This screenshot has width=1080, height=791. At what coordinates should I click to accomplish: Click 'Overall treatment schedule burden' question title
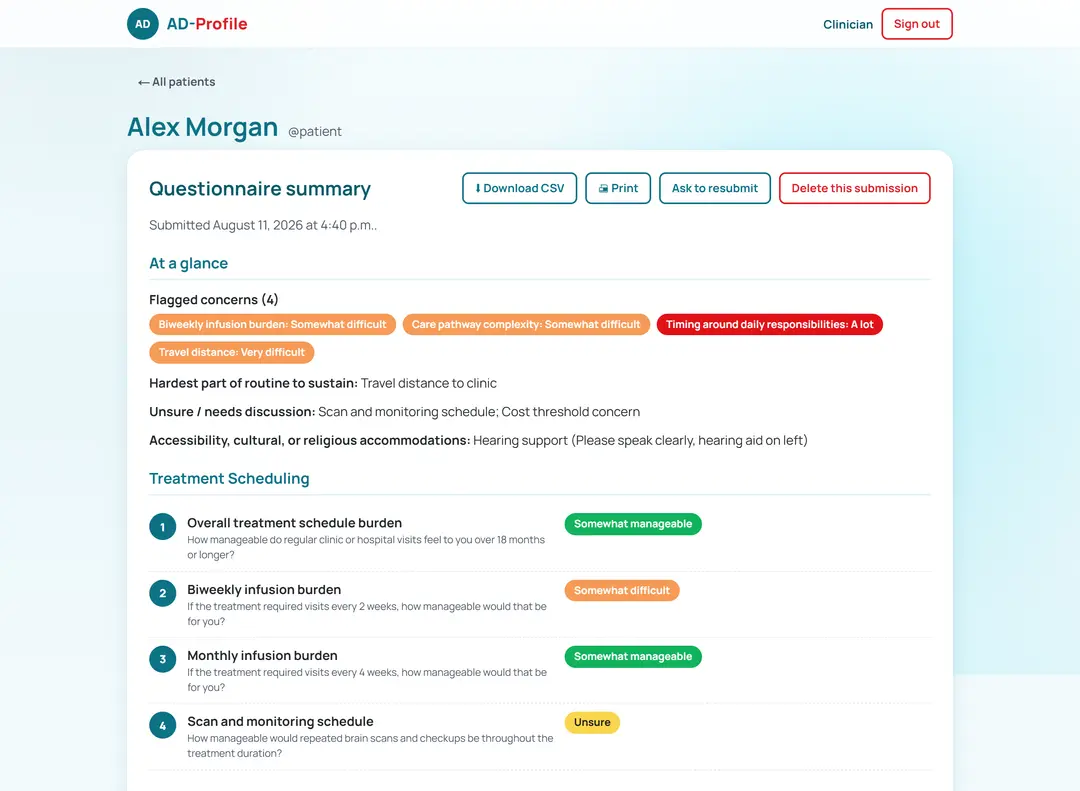[x=294, y=523]
